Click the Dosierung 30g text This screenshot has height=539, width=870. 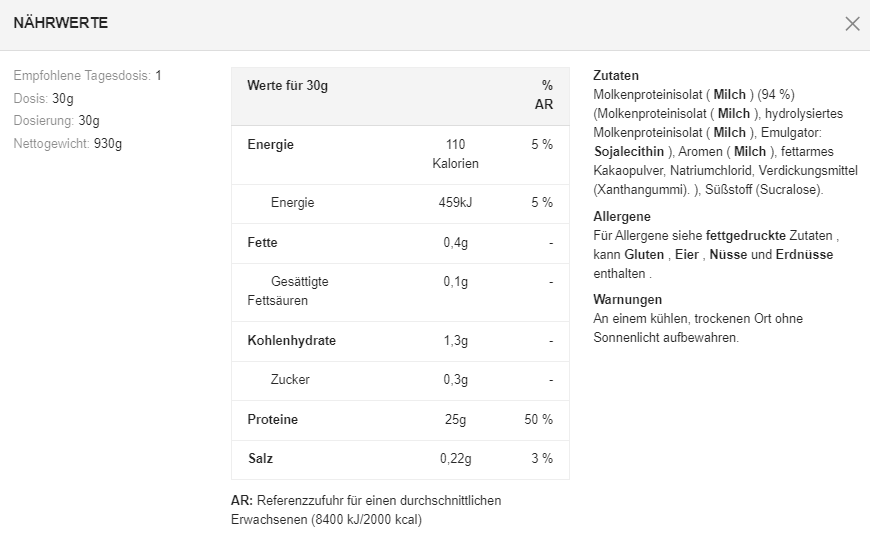(x=57, y=121)
